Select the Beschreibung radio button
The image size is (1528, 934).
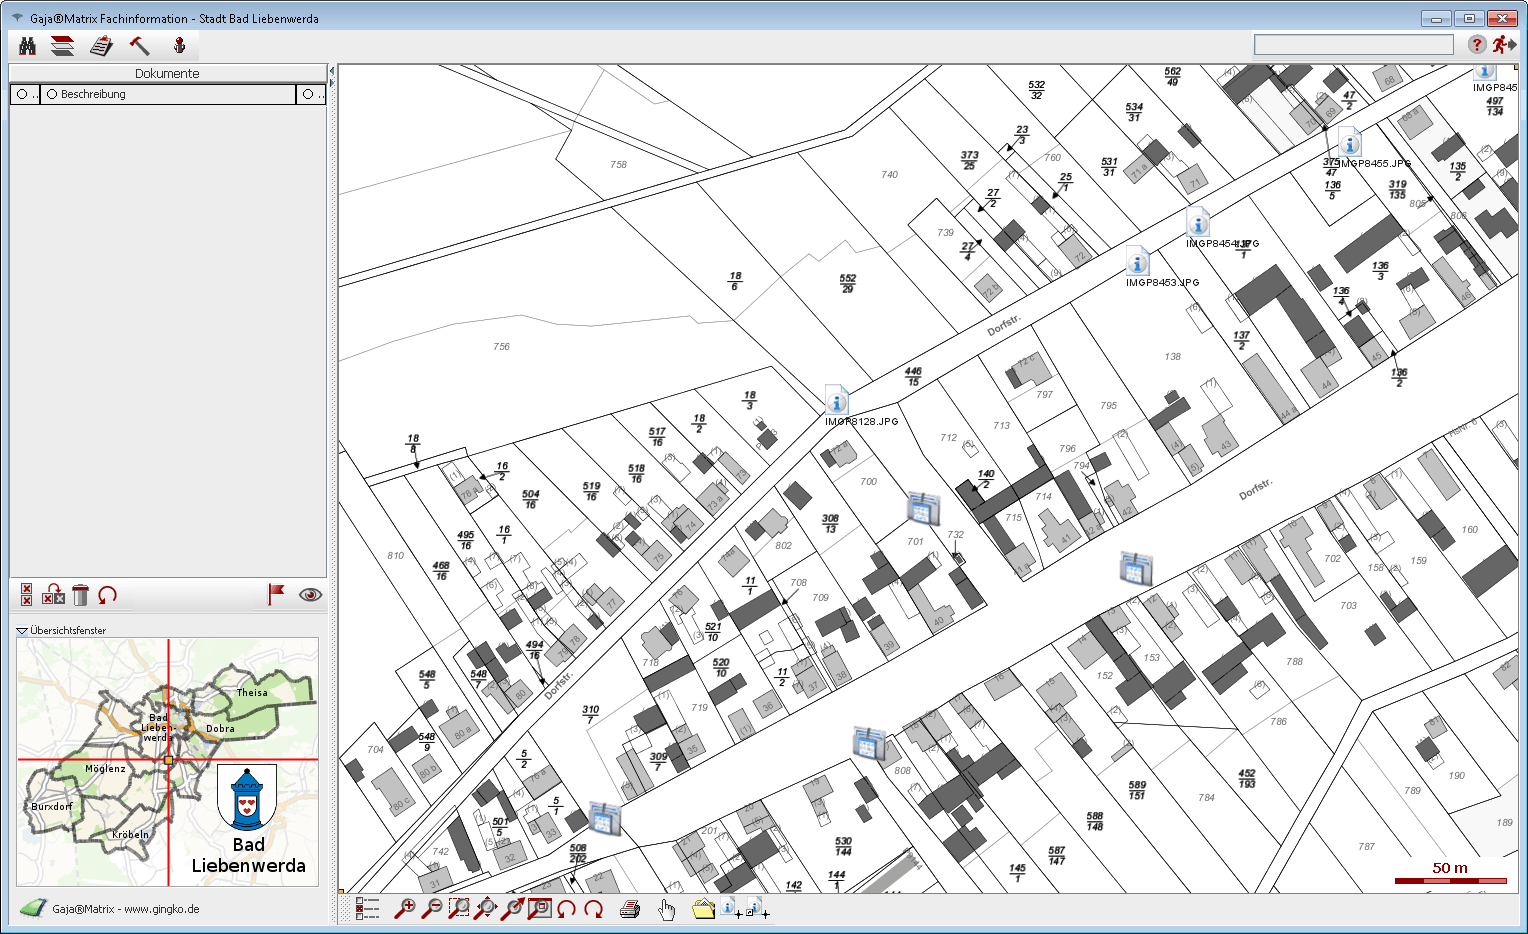pos(52,94)
